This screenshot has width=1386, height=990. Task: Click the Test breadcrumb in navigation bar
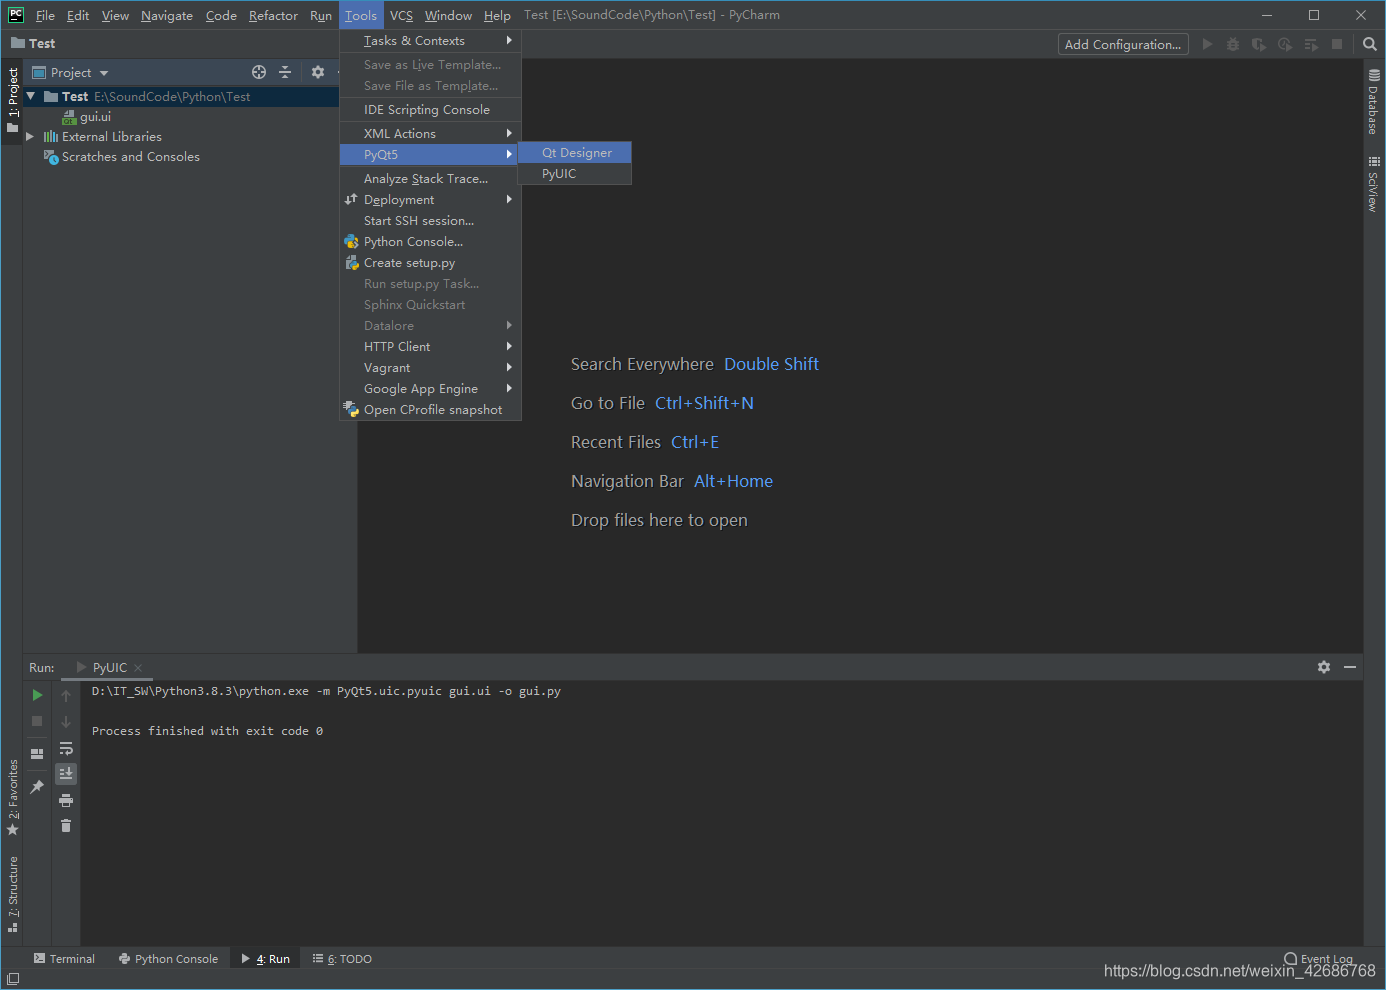[33, 44]
